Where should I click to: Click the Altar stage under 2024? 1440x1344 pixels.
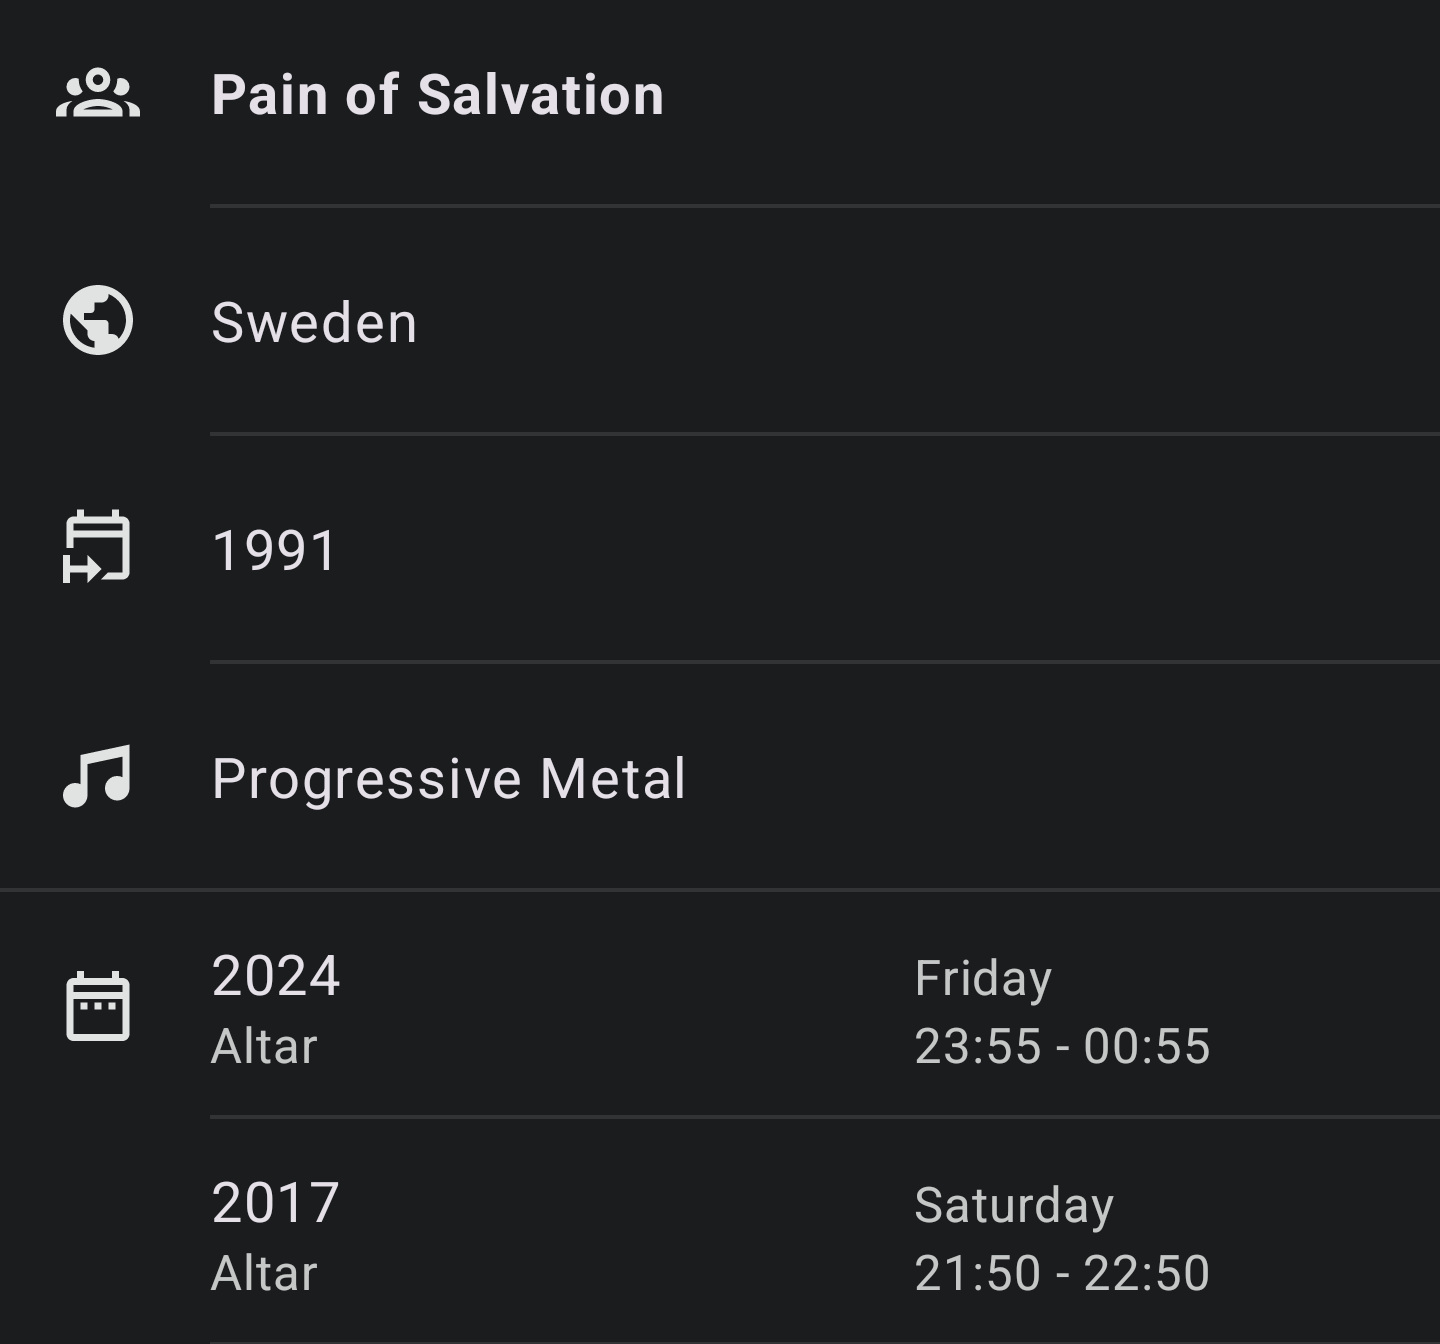(x=264, y=1047)
